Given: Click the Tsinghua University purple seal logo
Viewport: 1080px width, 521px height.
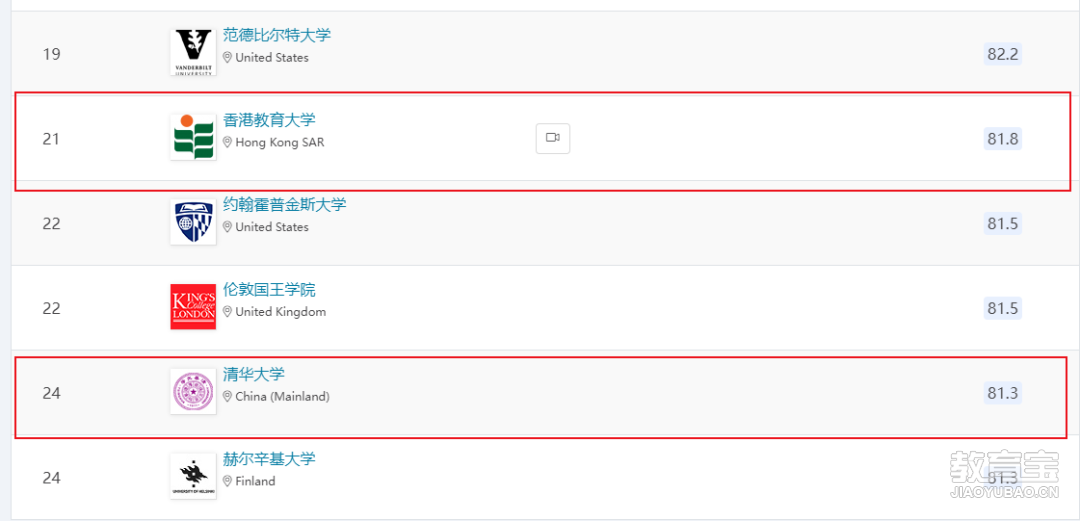Looking at the screenshot, I should (193, 391).
